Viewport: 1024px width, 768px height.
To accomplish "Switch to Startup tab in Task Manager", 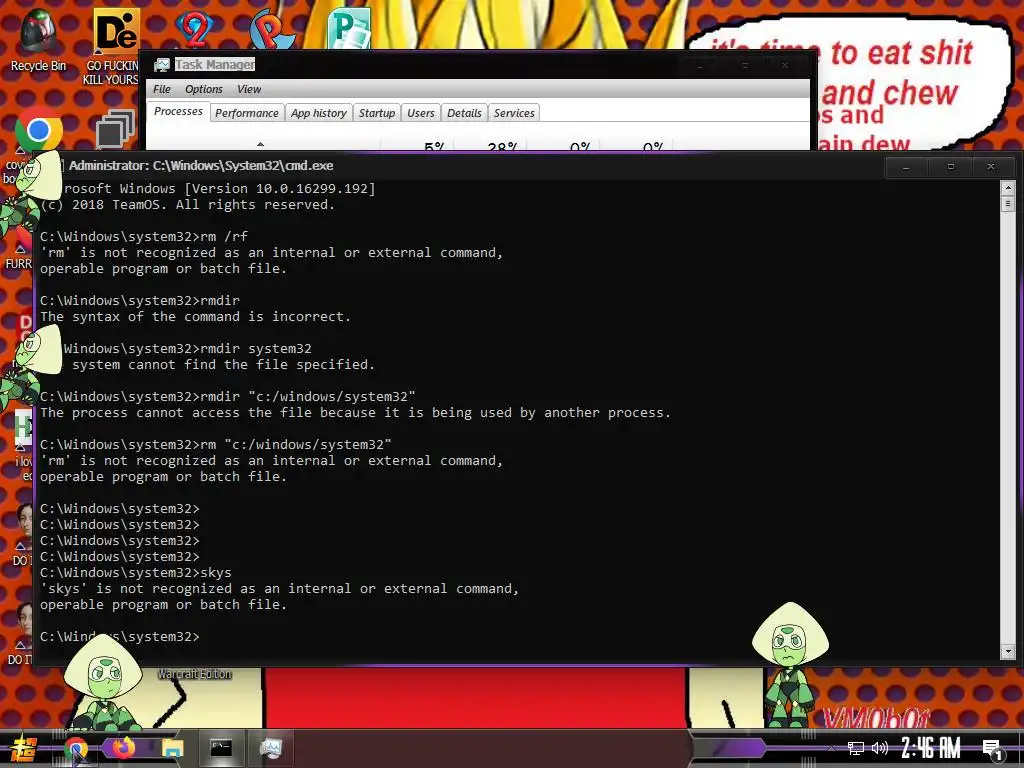I will 377,113.
